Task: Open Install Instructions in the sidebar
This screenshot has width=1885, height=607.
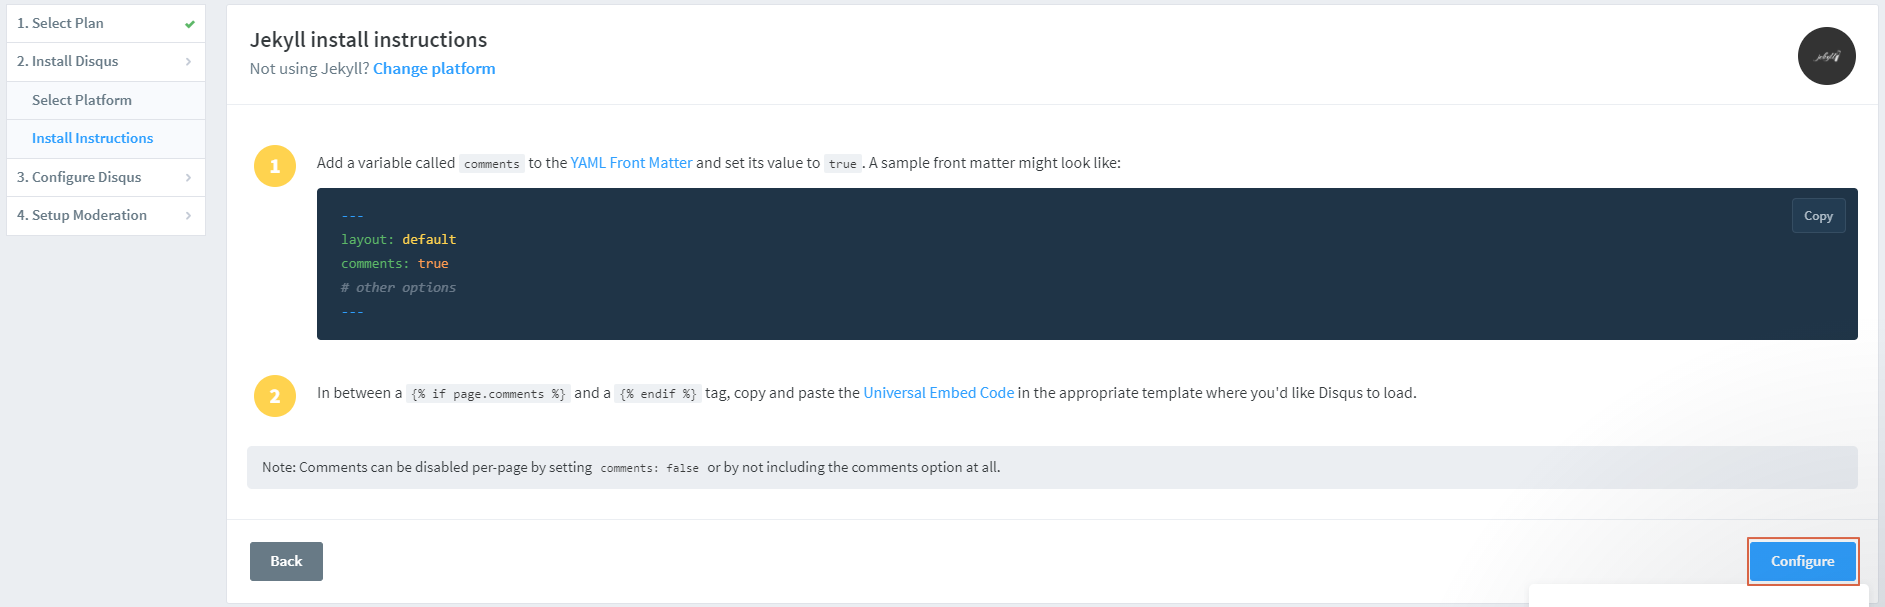Action: point(91,138)
